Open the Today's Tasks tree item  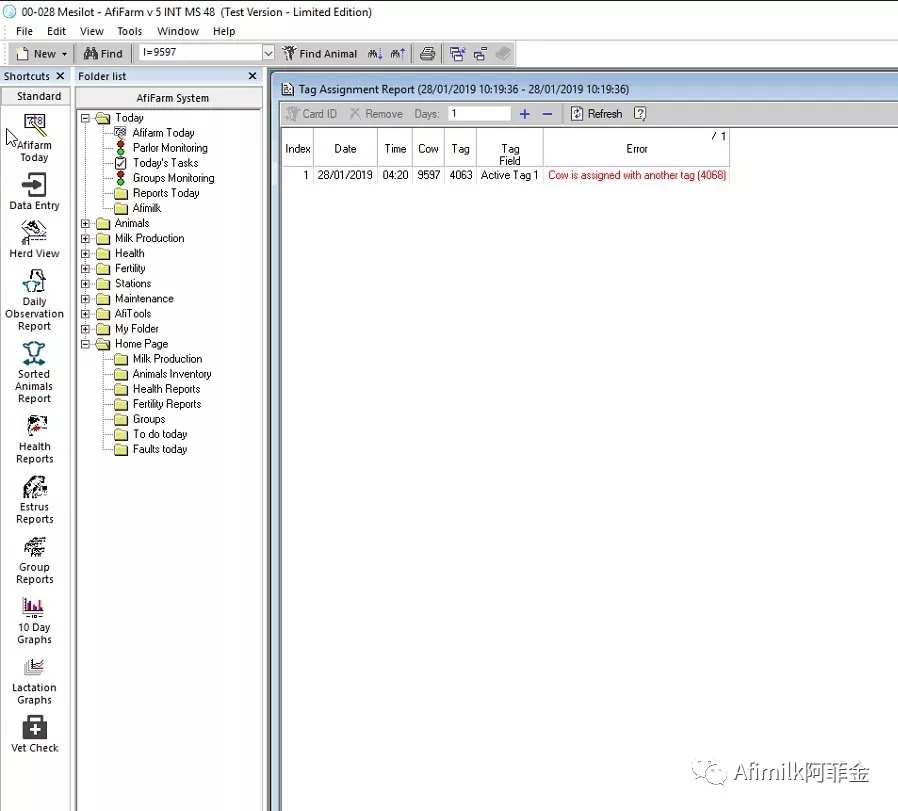tap(166, 163)
